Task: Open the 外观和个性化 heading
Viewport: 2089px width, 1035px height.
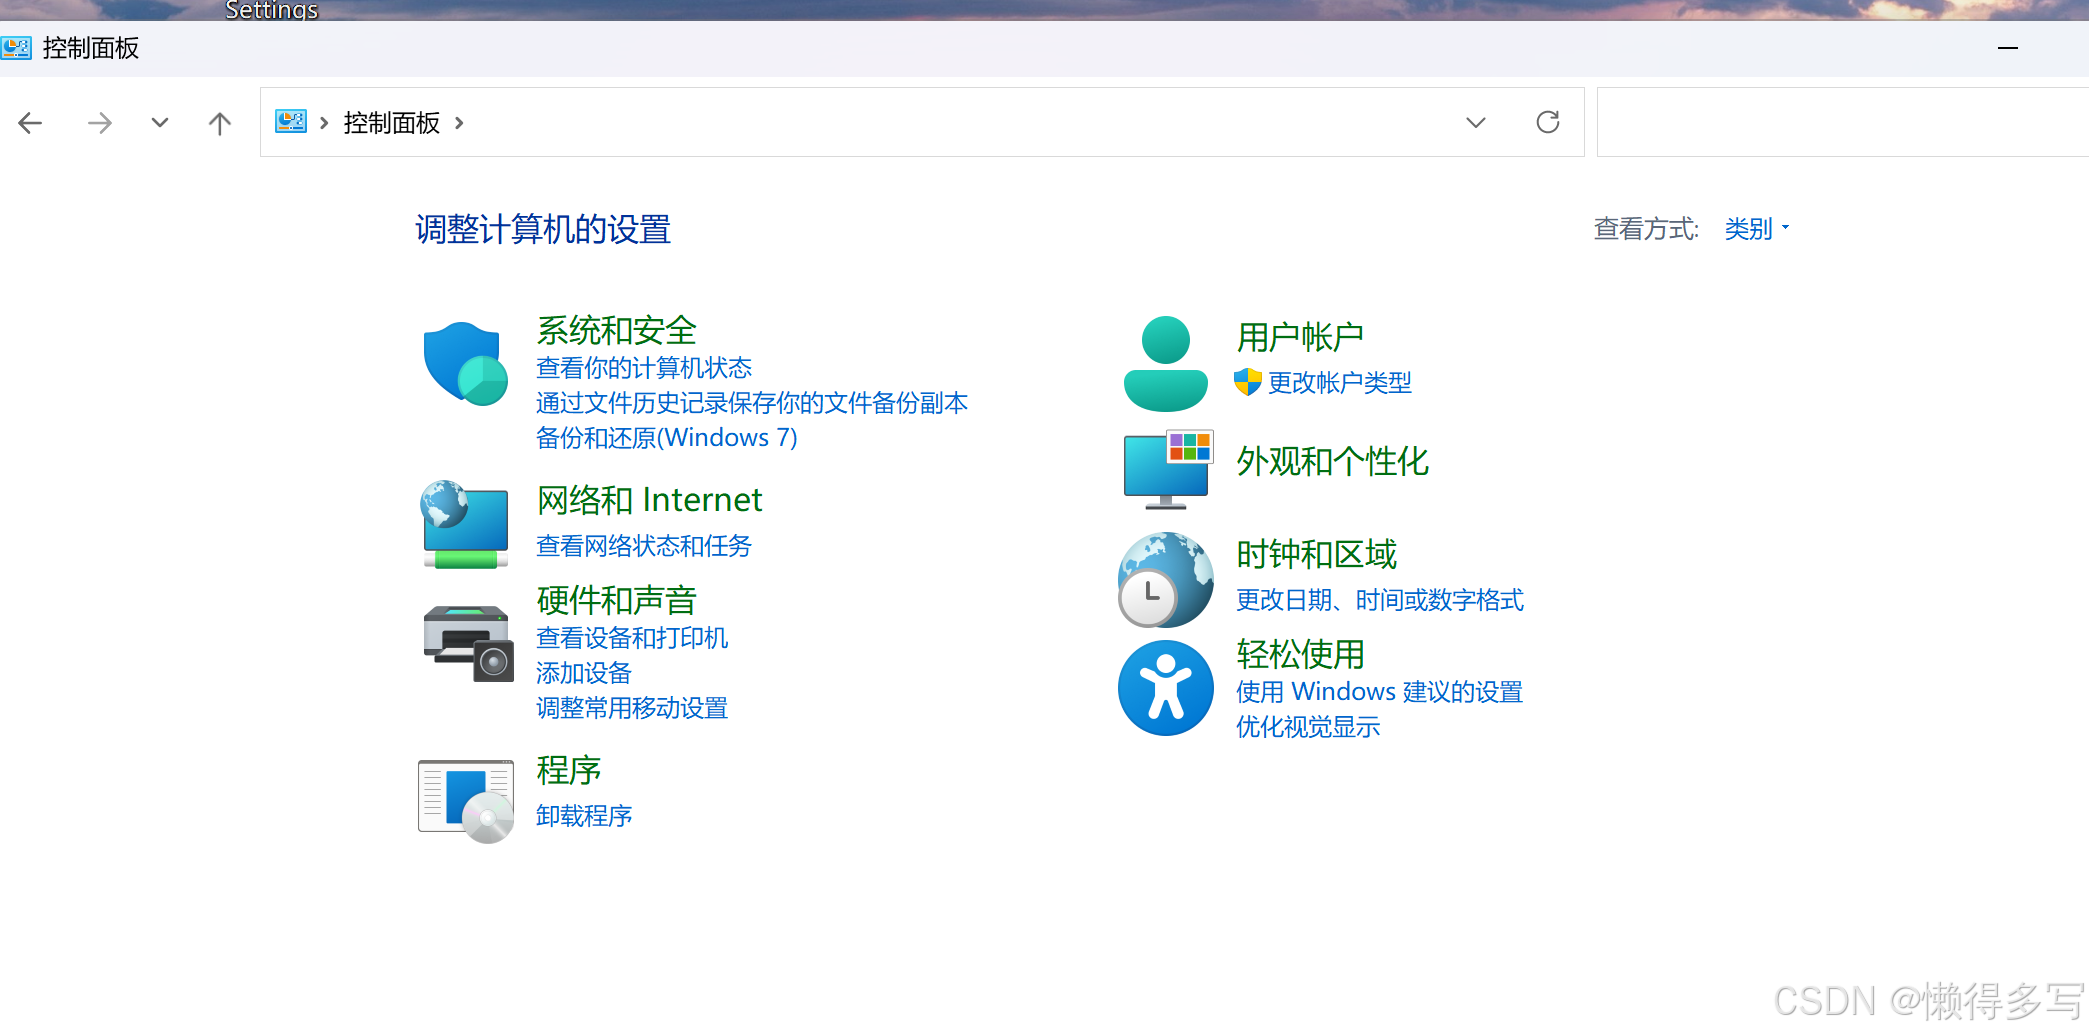Action: click(x=1333, y=461)
